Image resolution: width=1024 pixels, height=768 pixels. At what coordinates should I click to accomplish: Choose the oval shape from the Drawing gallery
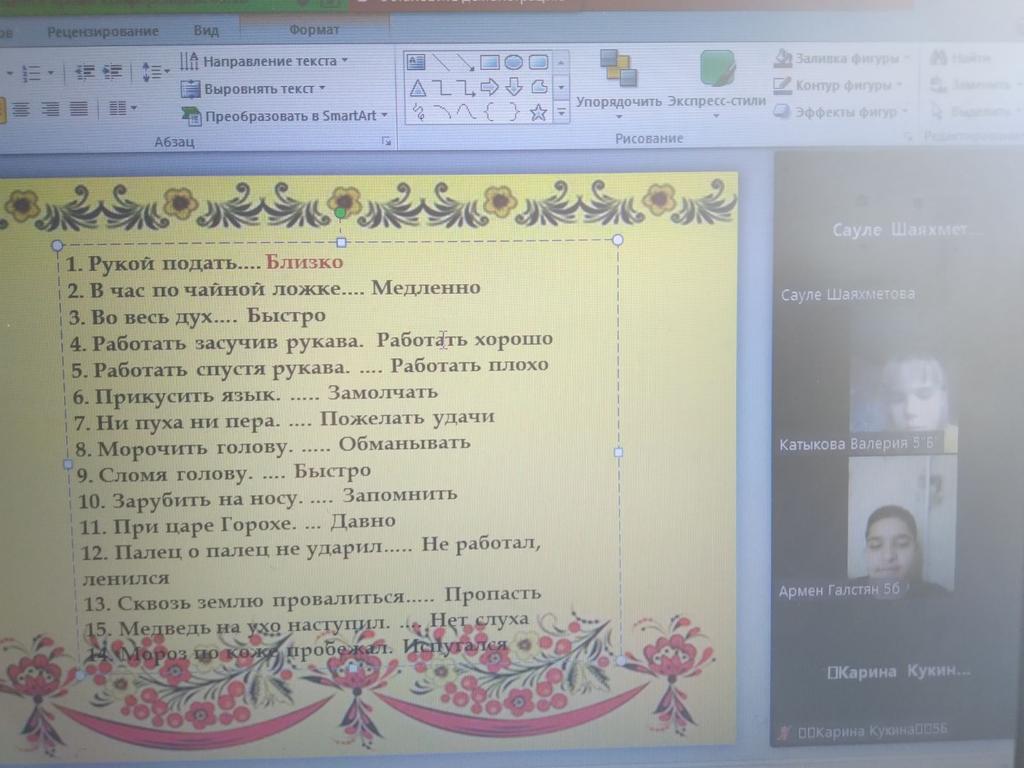513,62
